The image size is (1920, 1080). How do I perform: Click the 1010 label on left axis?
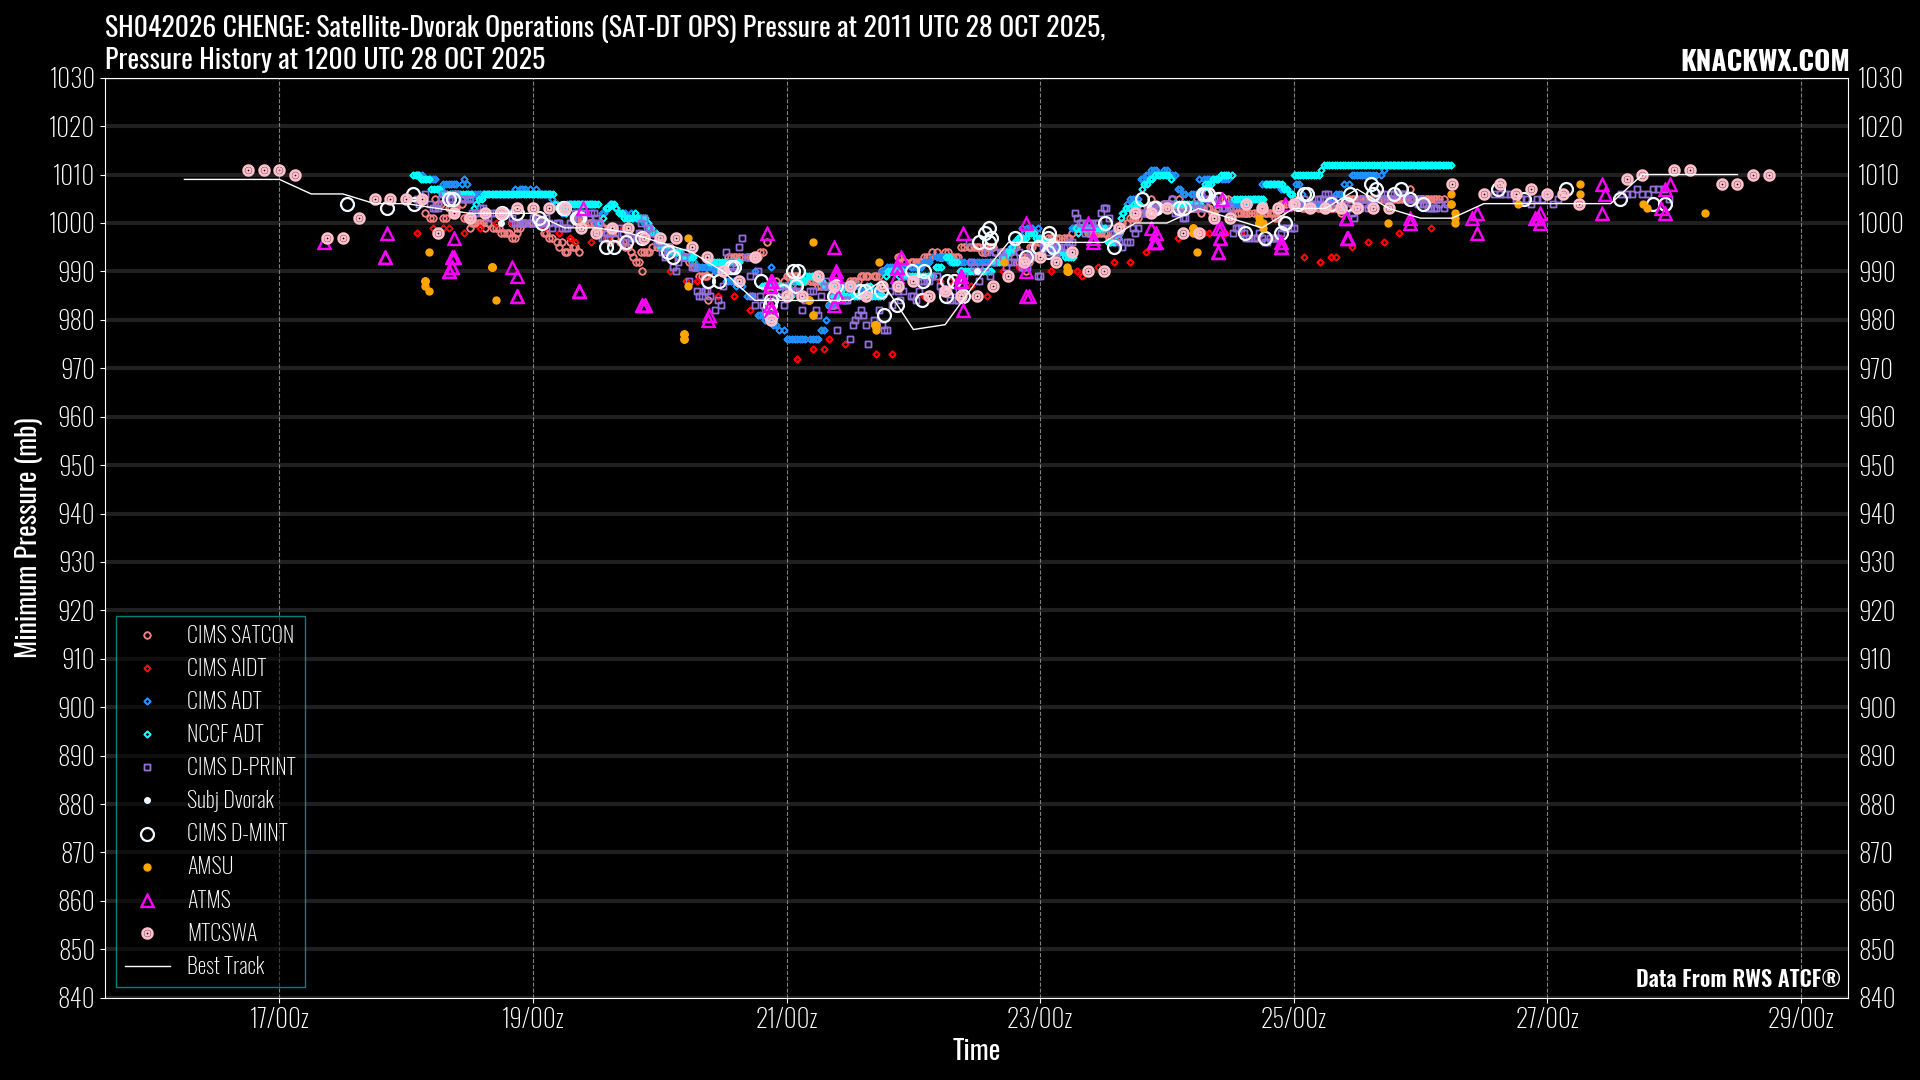tap(72, 176)
